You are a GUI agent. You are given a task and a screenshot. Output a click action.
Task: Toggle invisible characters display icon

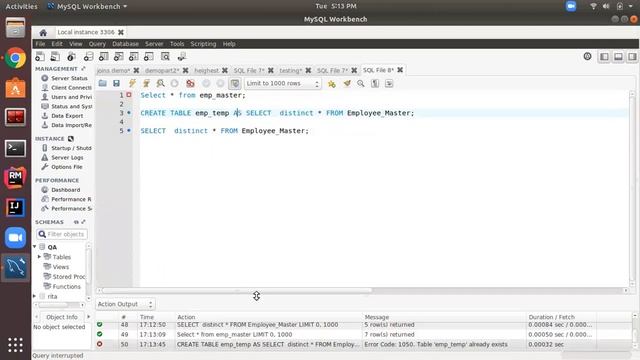coord(375,83)
